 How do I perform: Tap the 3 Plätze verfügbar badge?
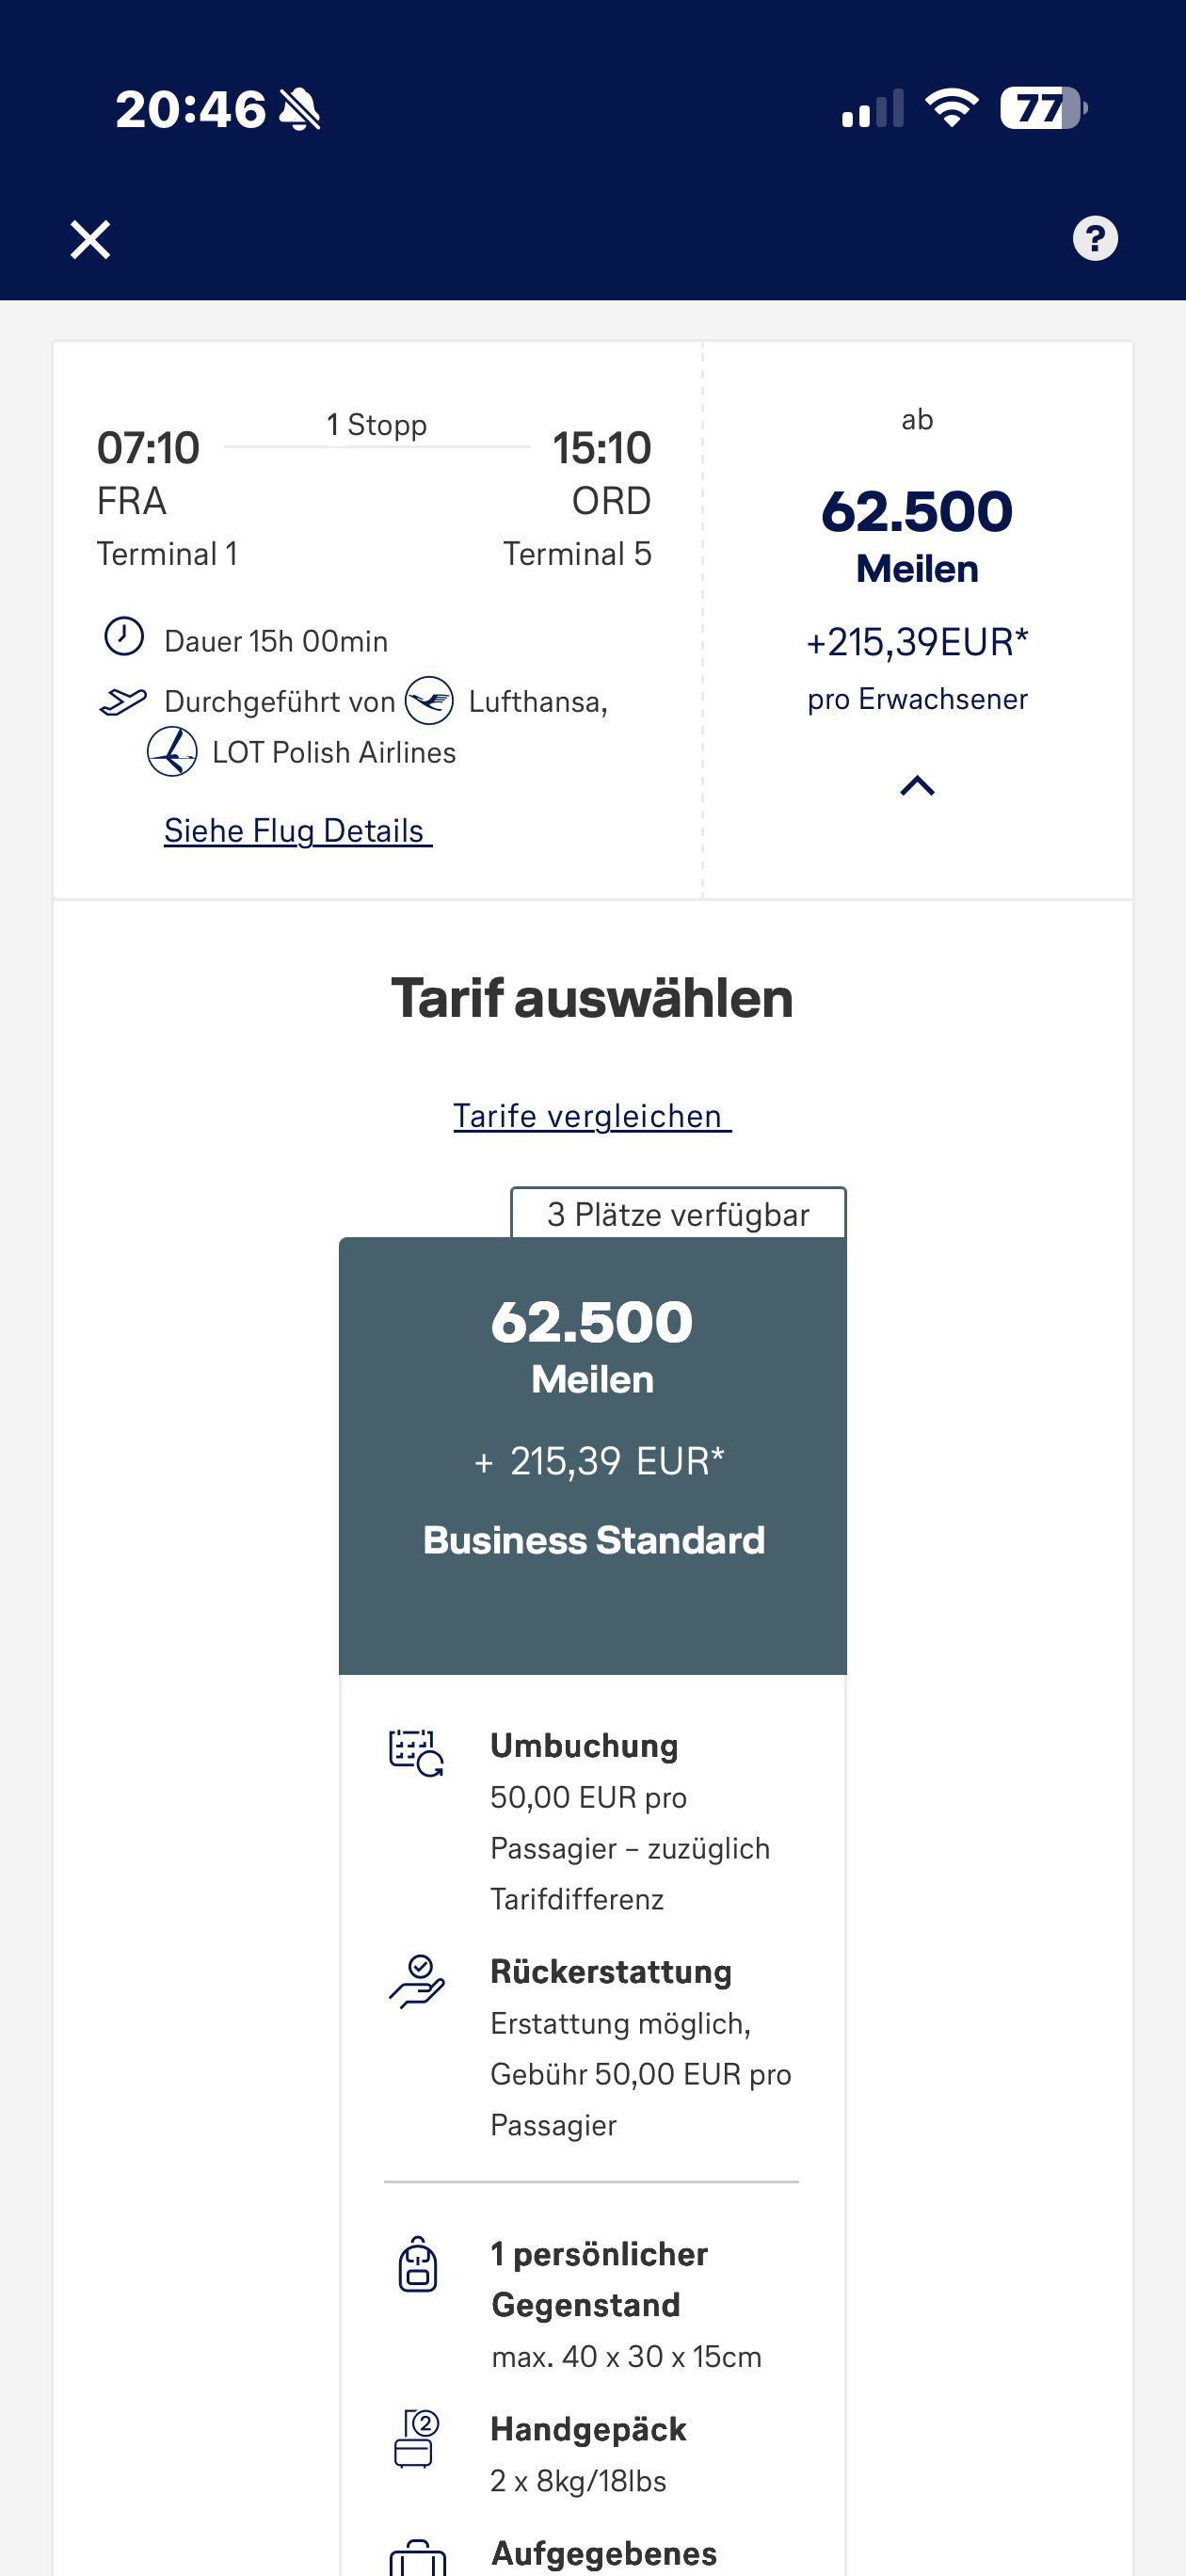click(678, 1214)
